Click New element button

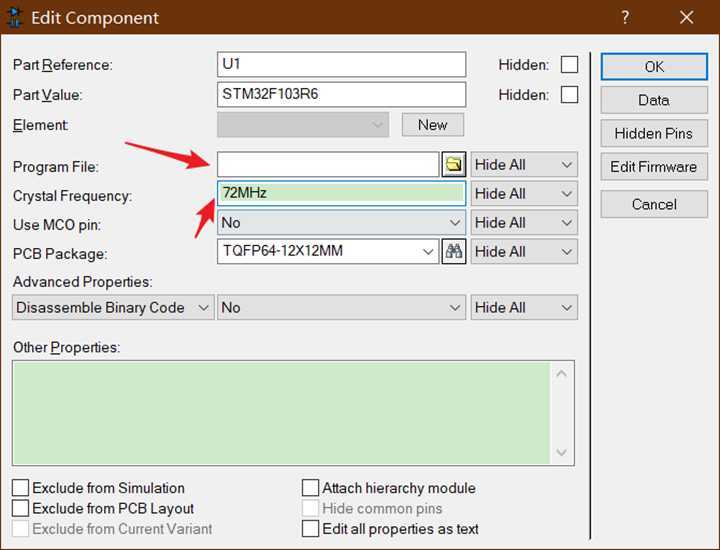point(433,125)
